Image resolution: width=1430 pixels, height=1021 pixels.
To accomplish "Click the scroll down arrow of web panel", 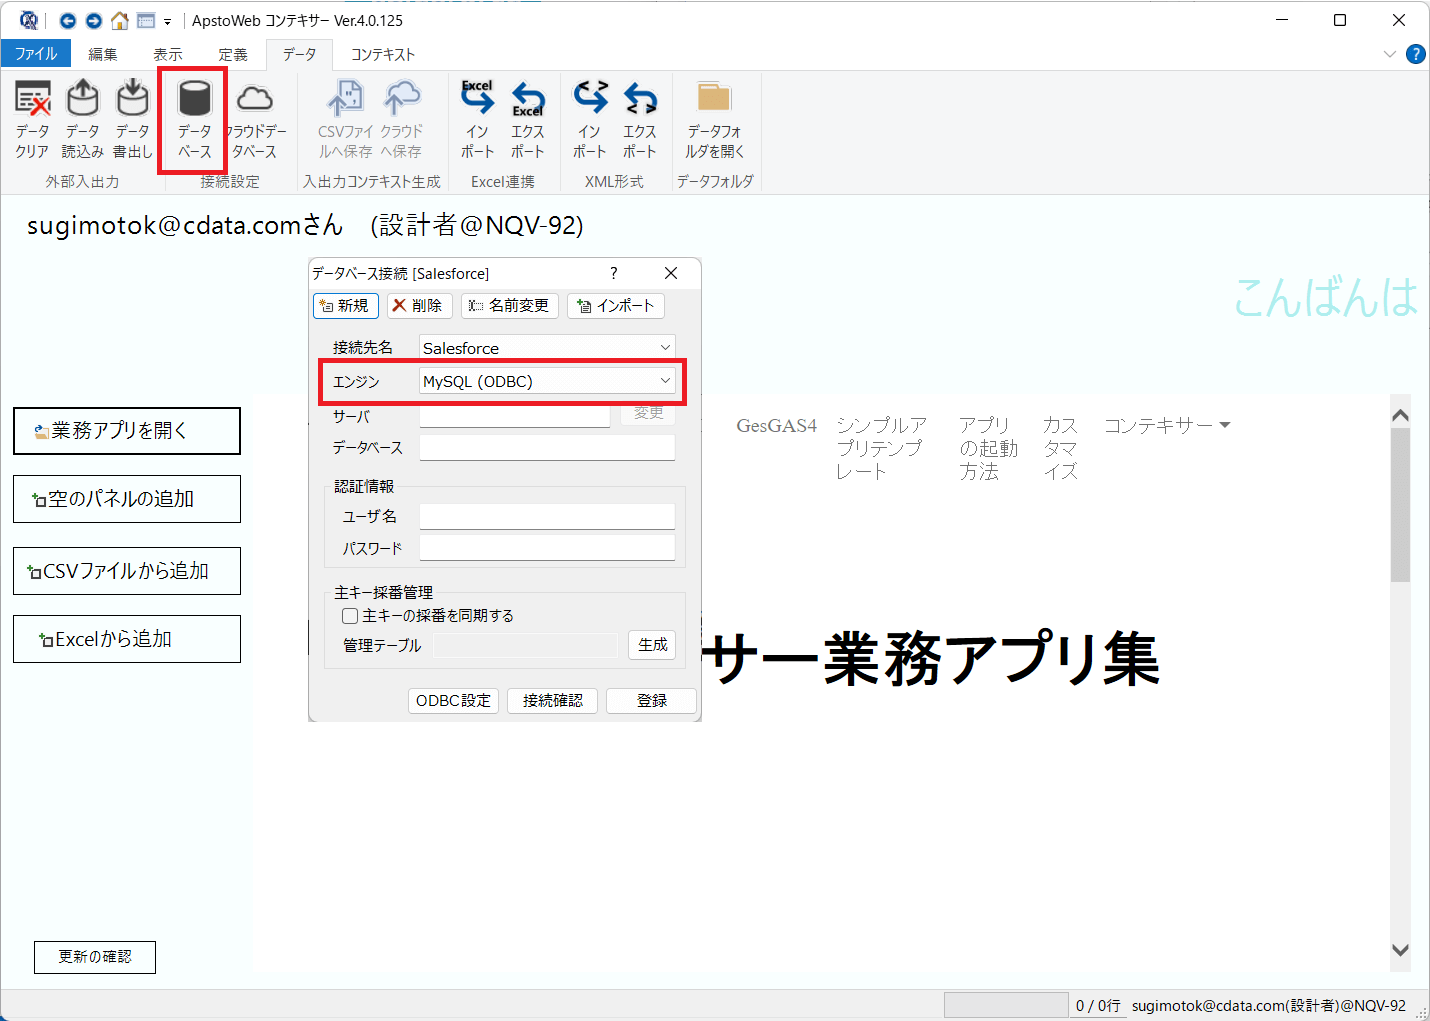I will 1400,950.
